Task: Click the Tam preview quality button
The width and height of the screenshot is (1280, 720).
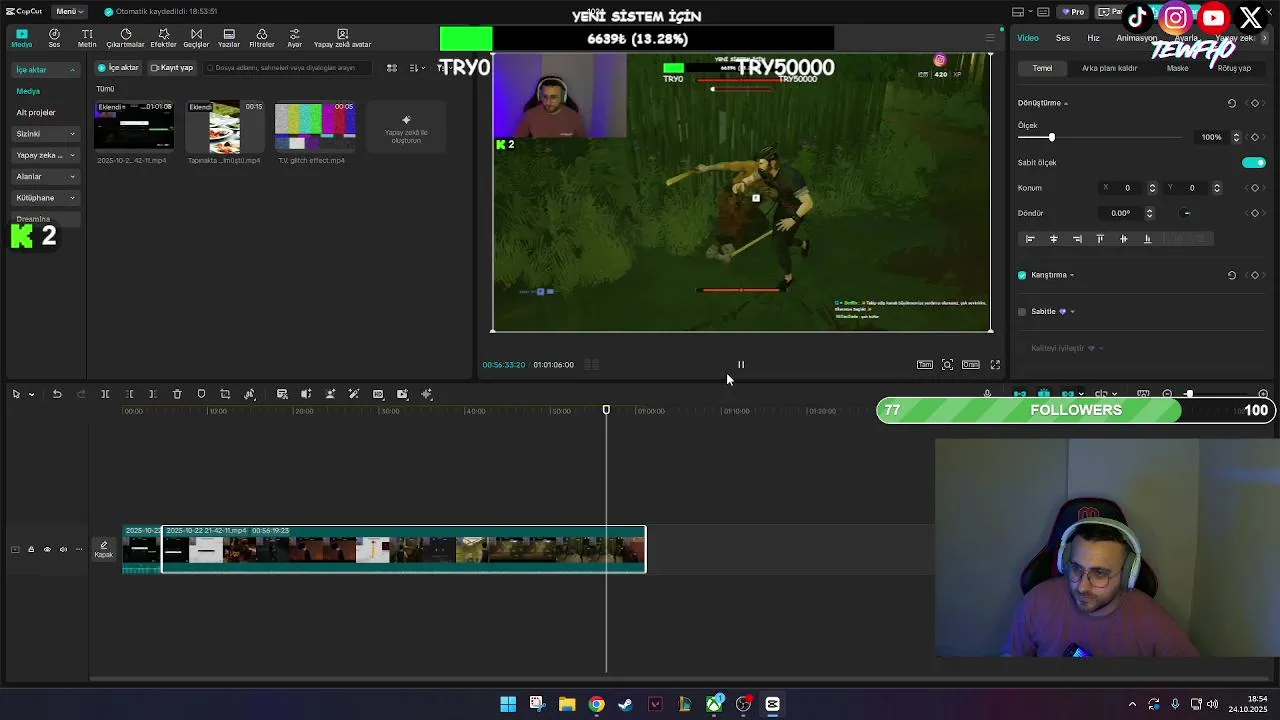Action: [925, 365]
